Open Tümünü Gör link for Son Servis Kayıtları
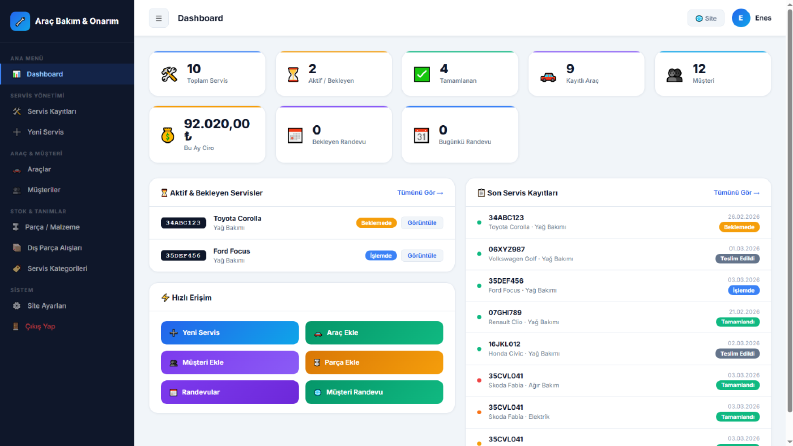The image size is (793, 446). coord(736,193)
